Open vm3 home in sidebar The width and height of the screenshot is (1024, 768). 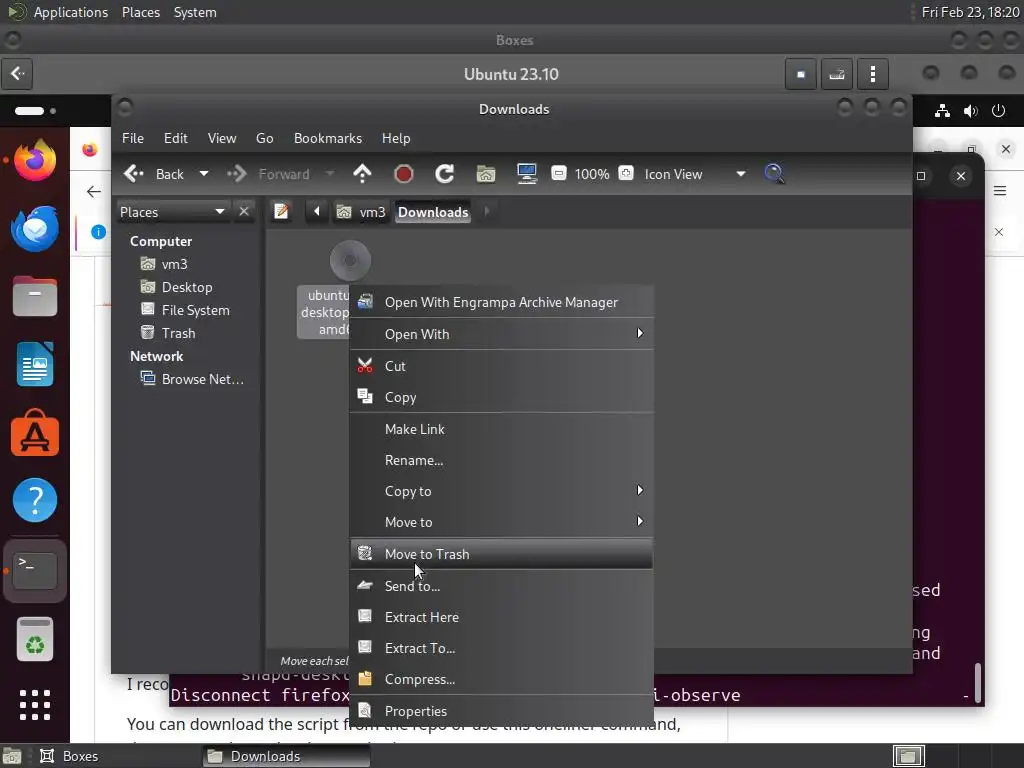coord(174,264)
